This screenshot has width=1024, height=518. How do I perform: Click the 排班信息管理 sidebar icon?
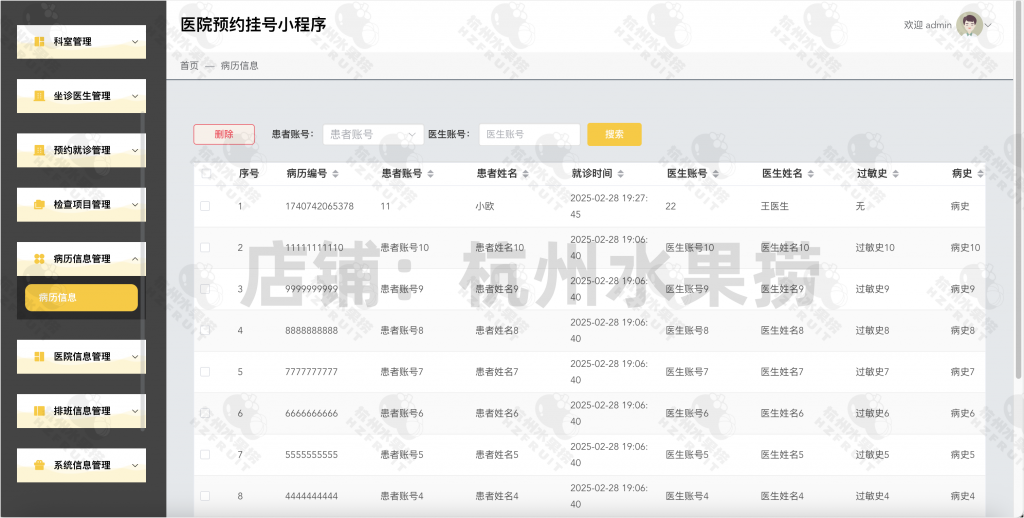[x=39, y=410]
